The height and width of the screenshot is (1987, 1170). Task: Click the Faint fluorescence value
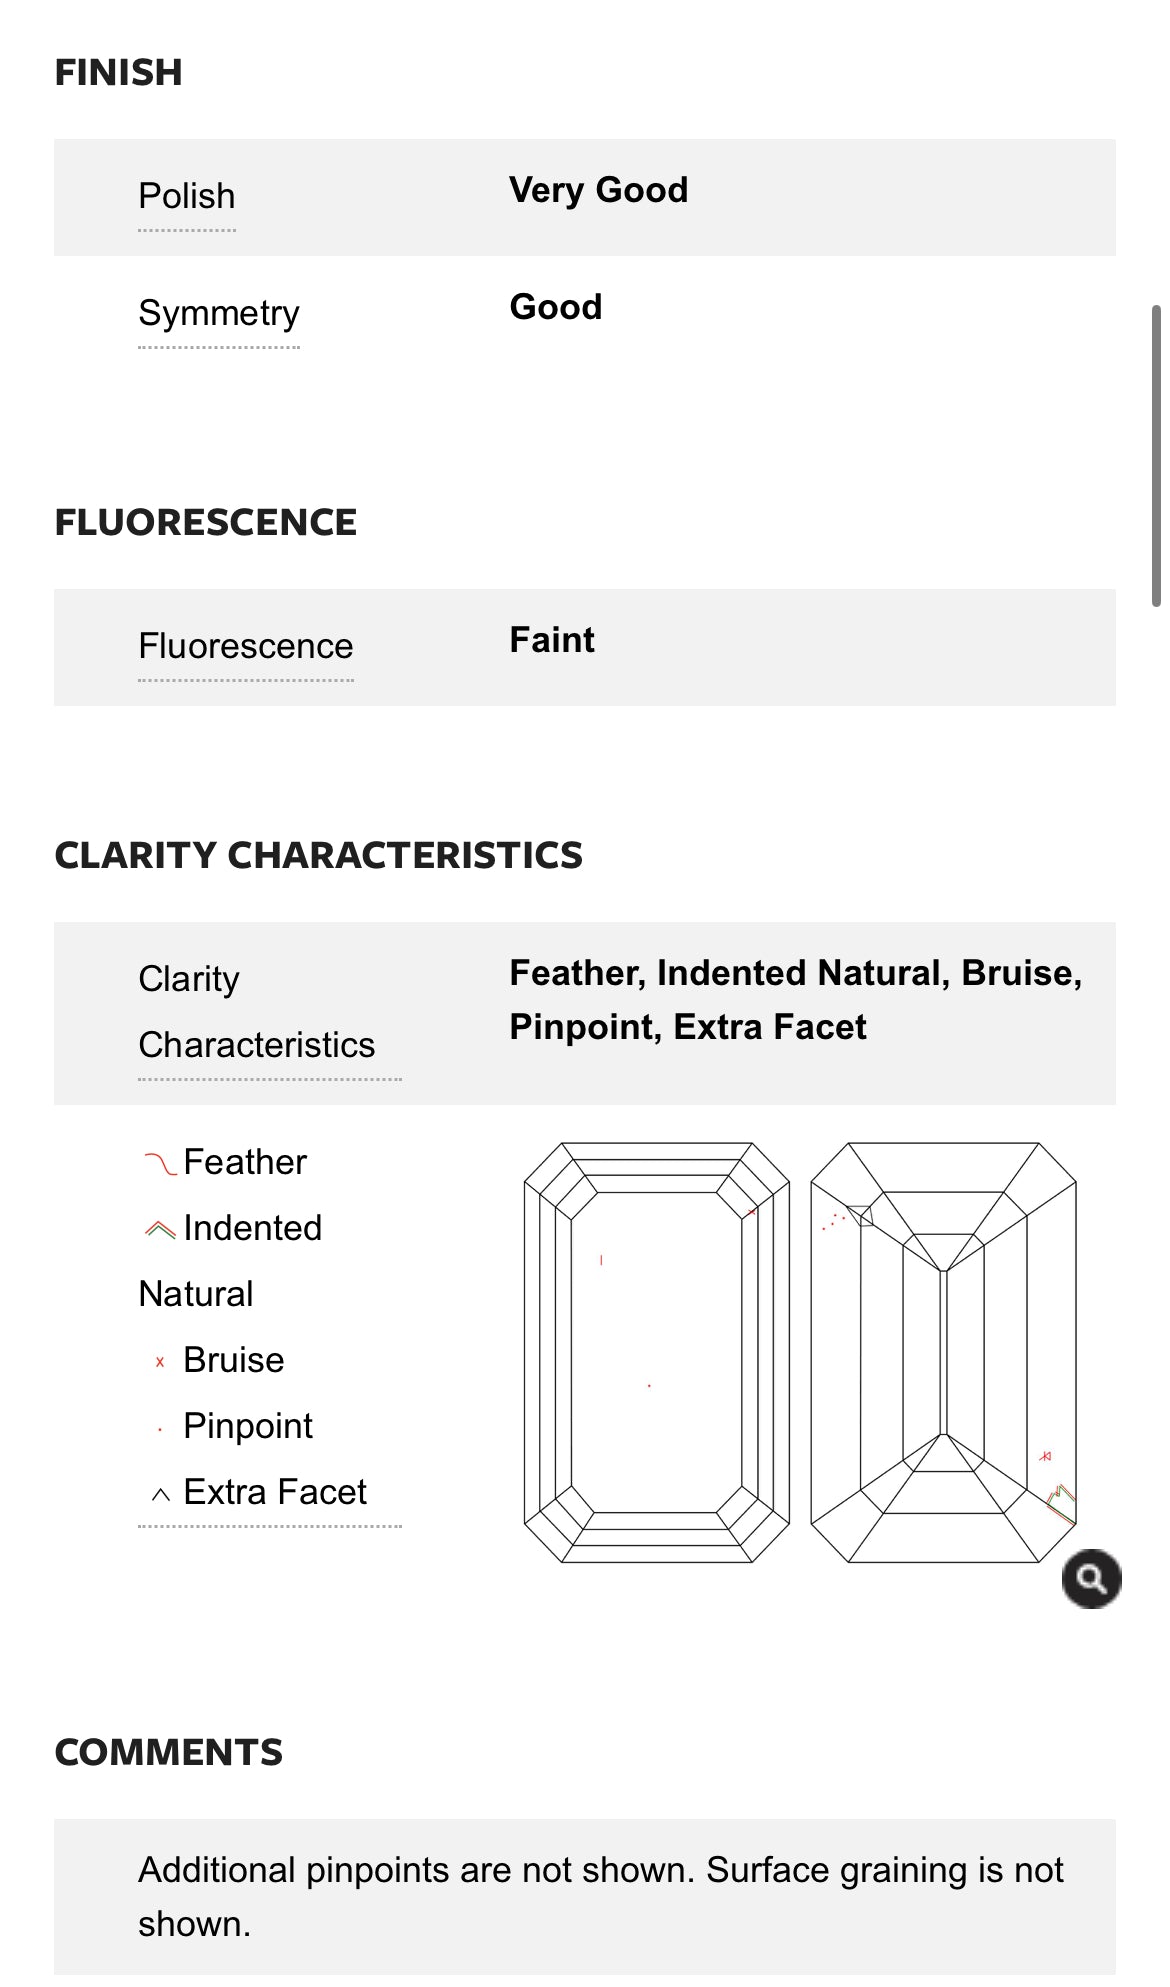coord(551,640)
